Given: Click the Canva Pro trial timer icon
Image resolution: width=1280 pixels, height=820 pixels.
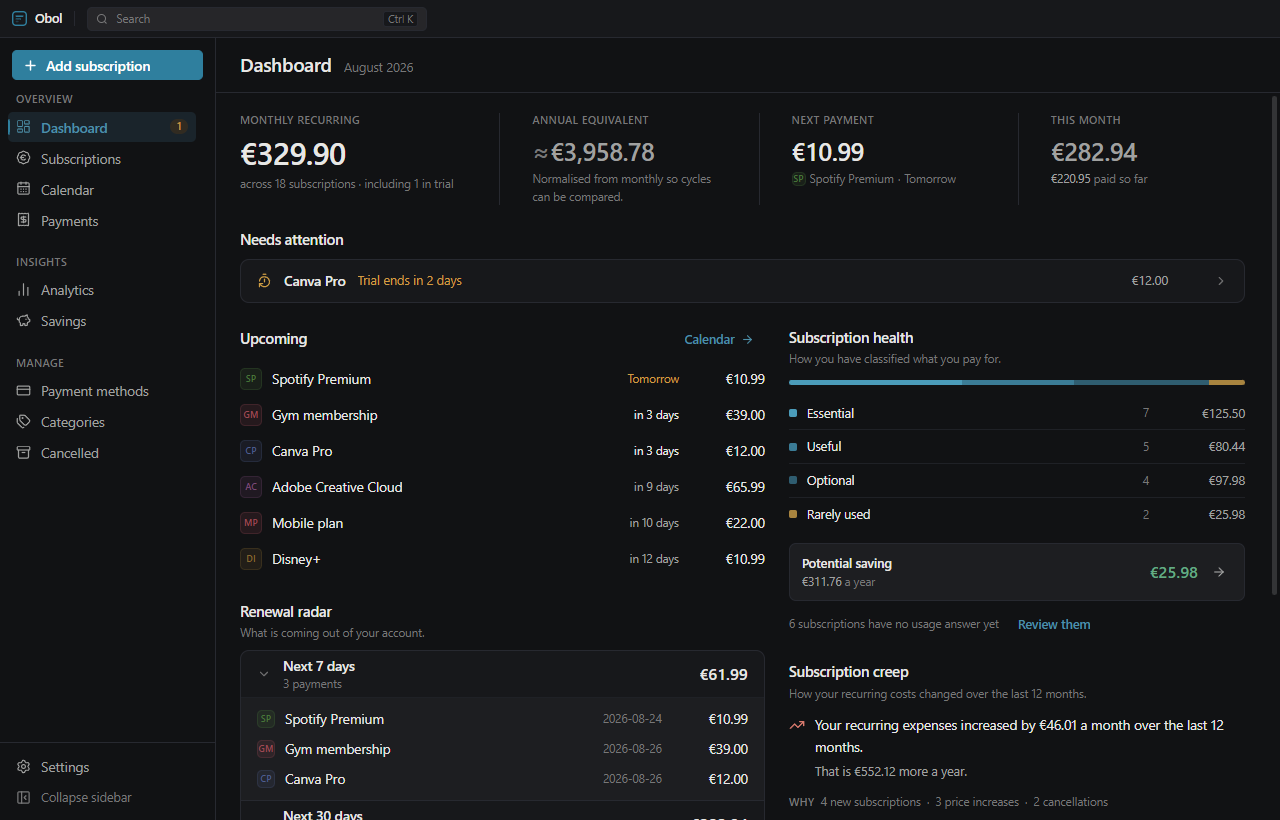Looking at the screenshot, I should (x=264, y=281).
